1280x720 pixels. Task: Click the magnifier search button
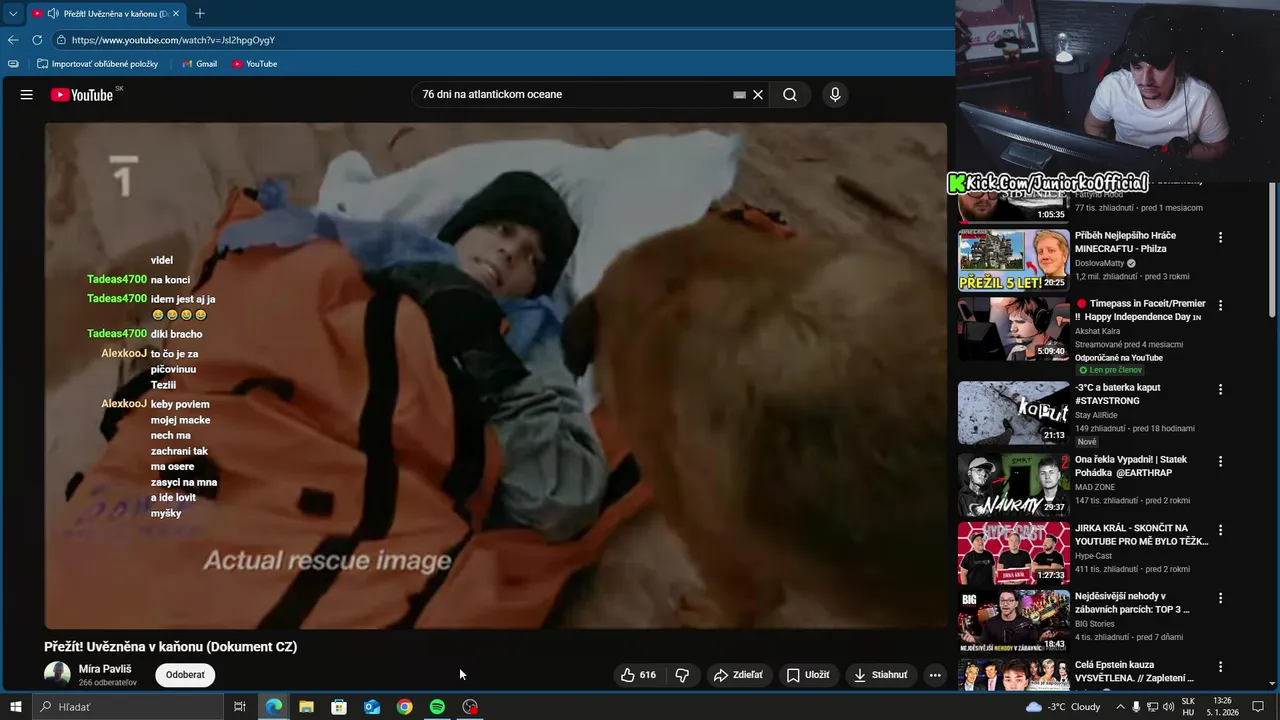point(790,95)
